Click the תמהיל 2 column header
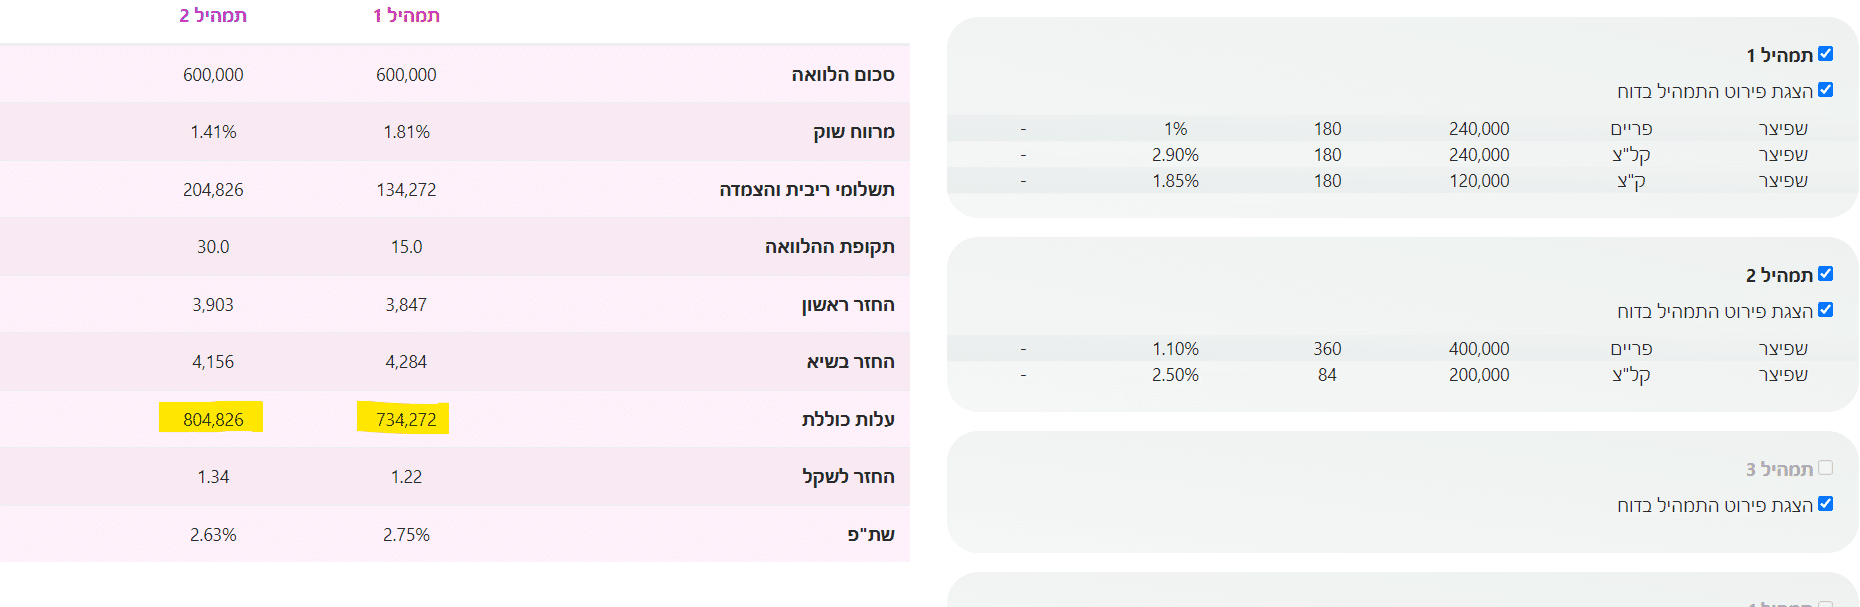The image size is (1860, 607). click(x=213, y=16)
